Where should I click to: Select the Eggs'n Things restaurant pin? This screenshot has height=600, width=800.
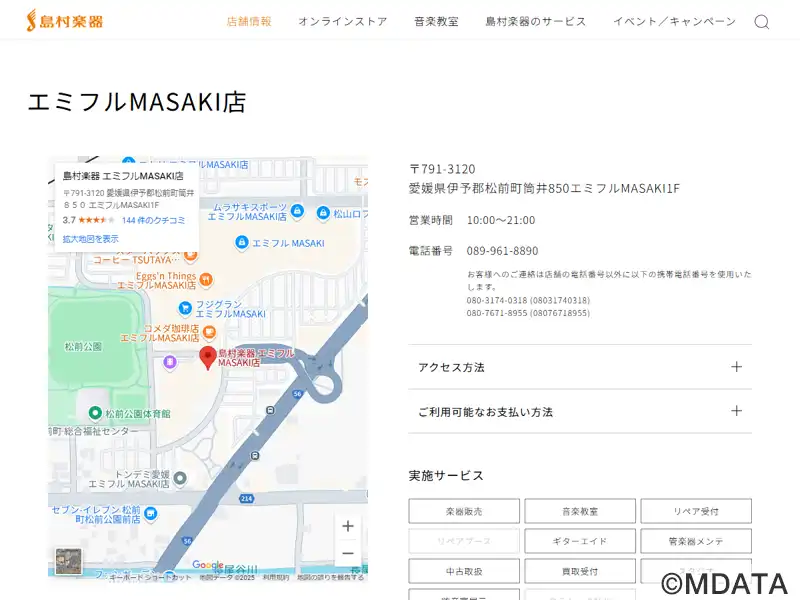click(x=206, y=280)
